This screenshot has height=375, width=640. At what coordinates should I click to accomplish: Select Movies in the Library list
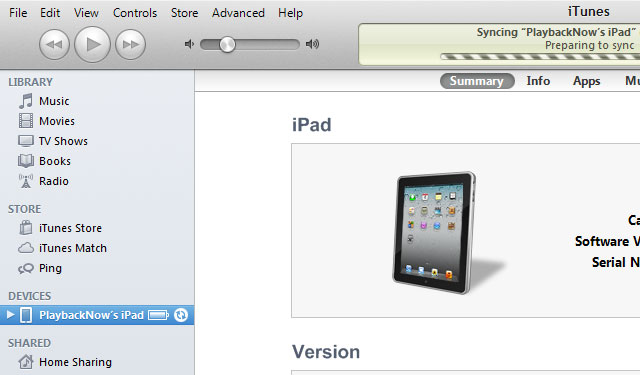pyautogui.click(x=57, y=121)
